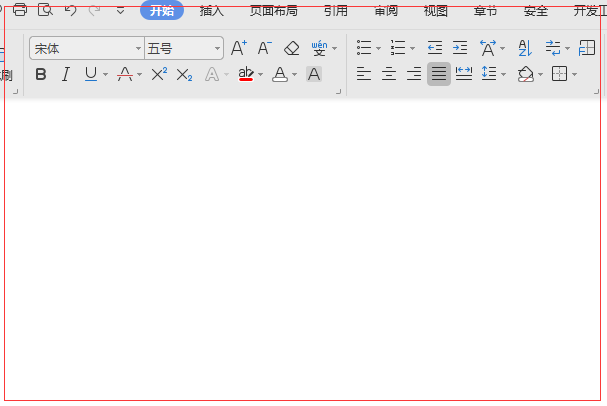Click line spacing icon

489,74
